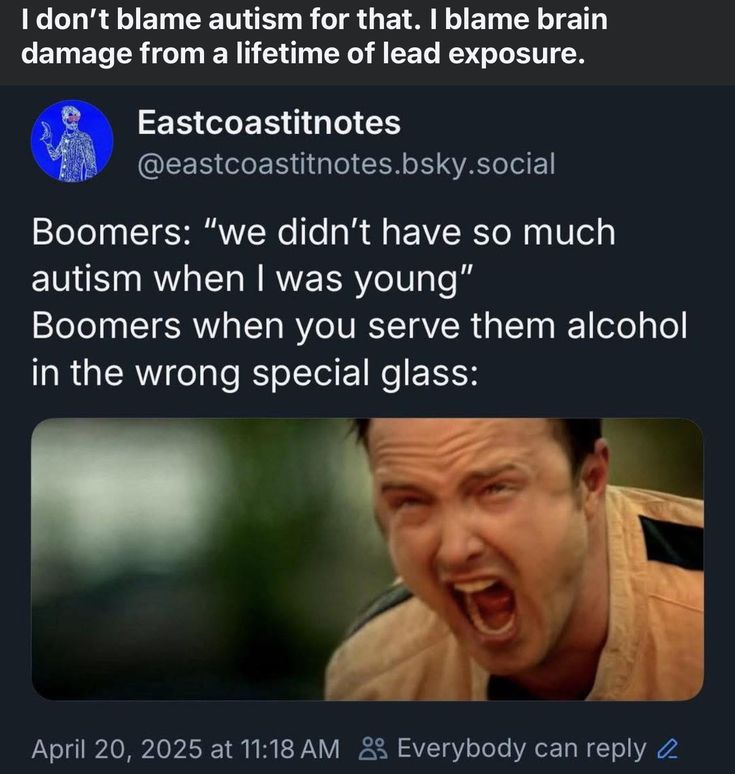The width and height of the screenshot is (735, 774).
Task: Click the display name Eastcoastitnotes
Action: pyautogui.click(x=268, y=123)
